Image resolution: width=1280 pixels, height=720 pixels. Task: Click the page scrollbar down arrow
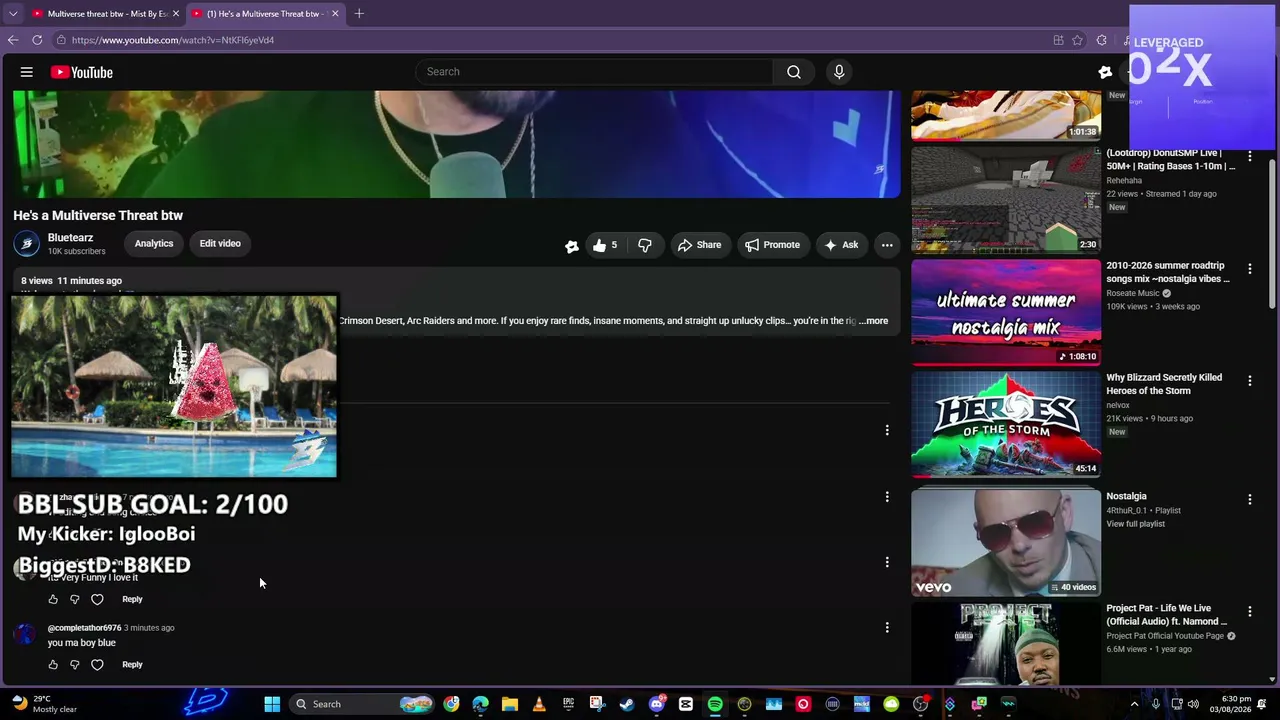1273,679
